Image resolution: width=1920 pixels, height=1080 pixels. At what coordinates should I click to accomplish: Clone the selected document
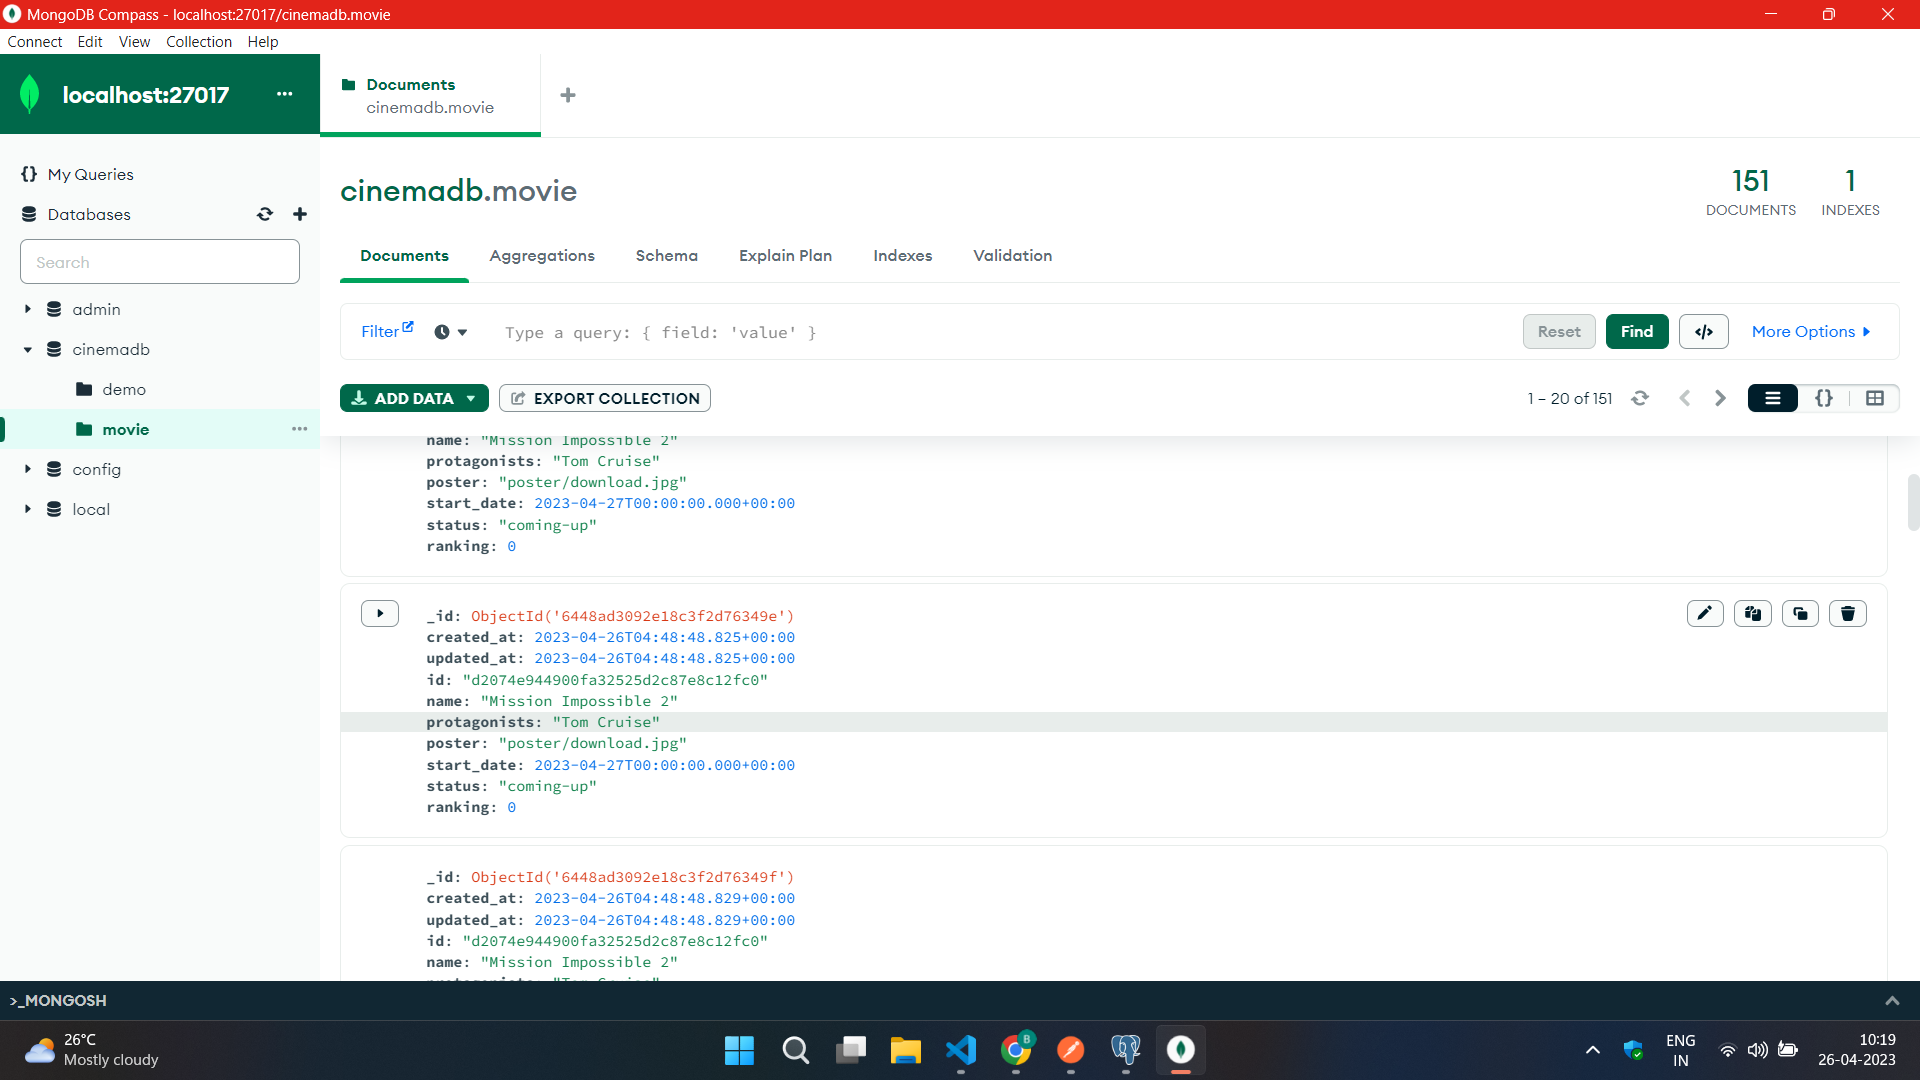(1800, 613)
